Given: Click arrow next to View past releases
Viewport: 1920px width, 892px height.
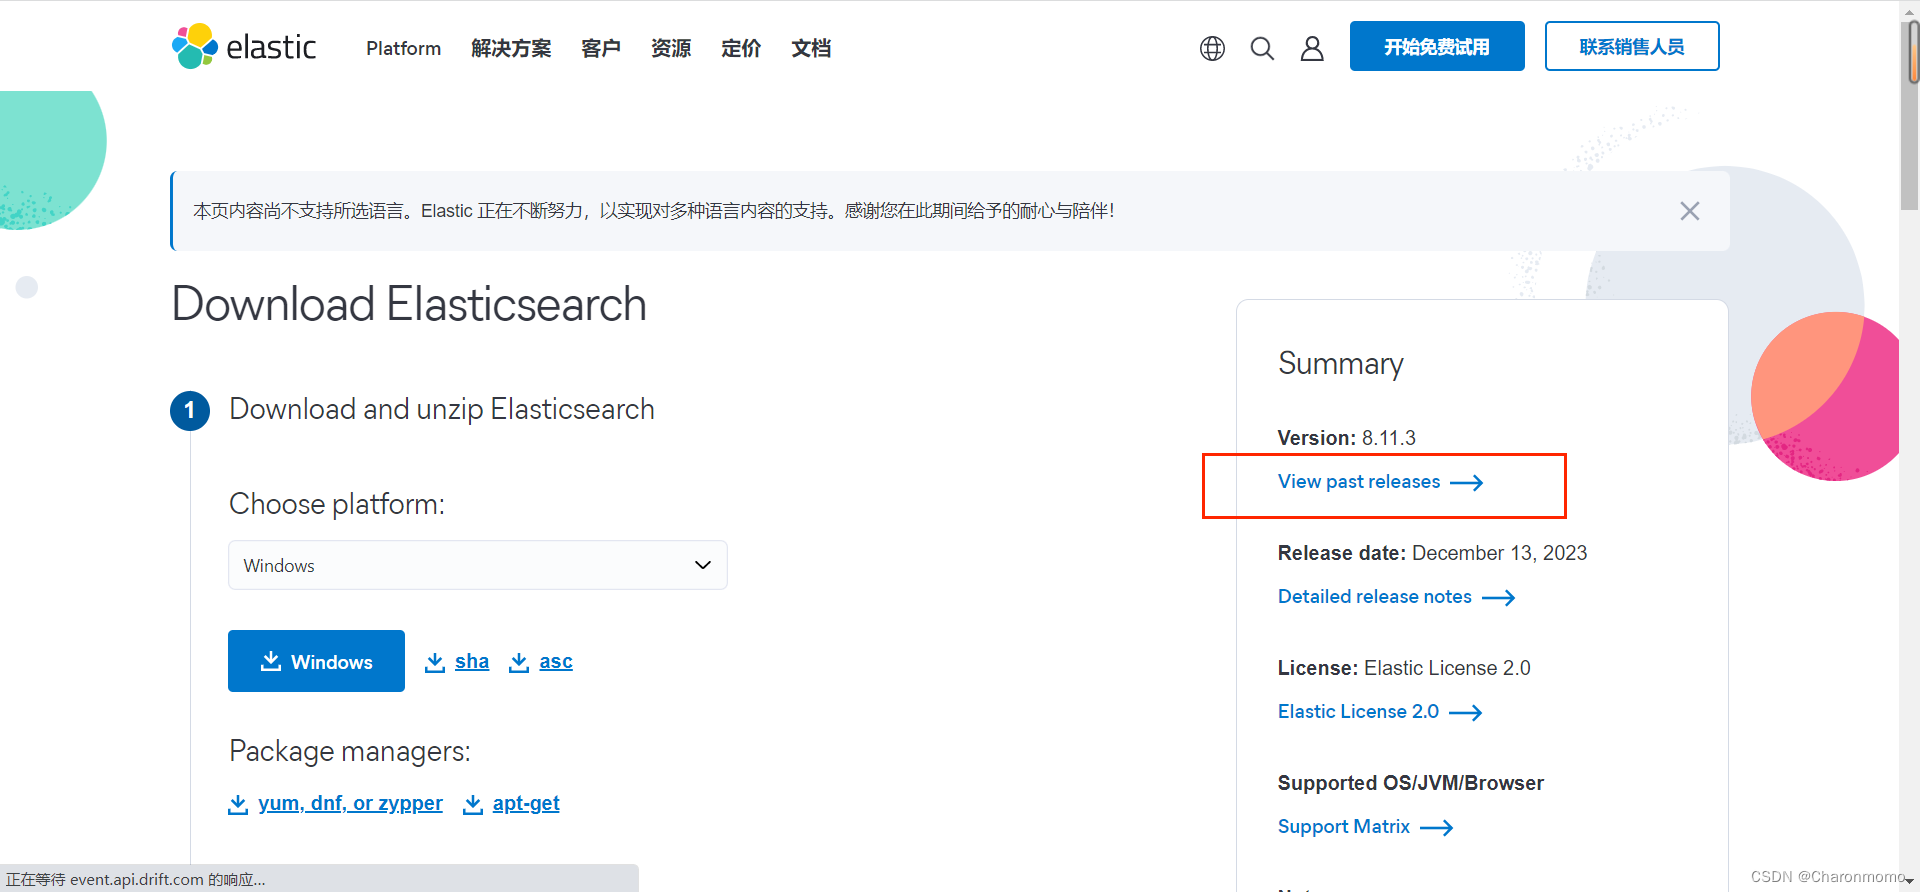Looking at the screenshot, I should click(1467, 483).
